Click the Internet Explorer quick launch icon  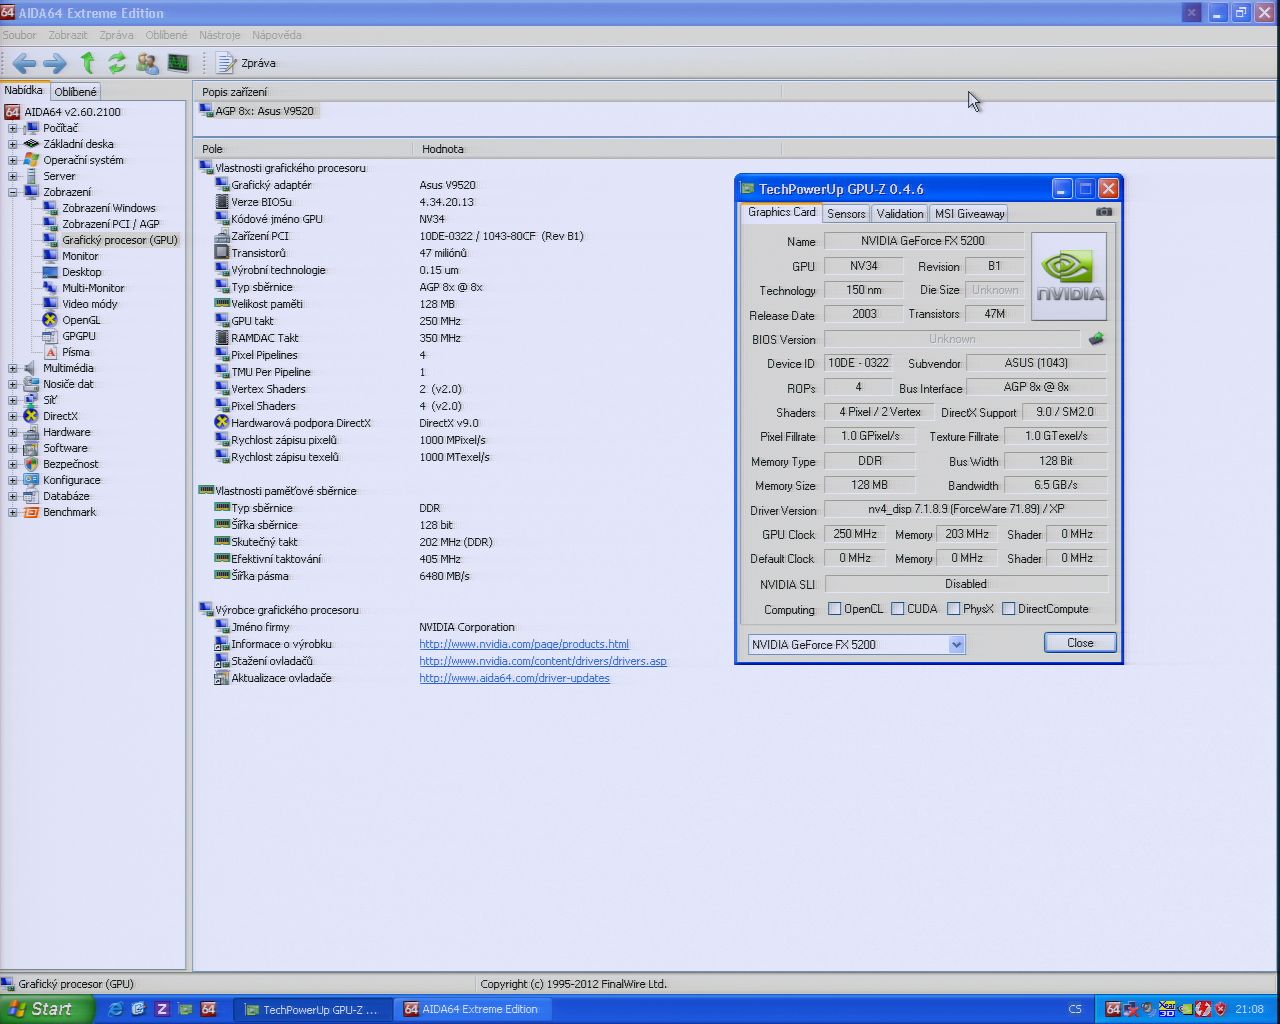[115, 1009]
